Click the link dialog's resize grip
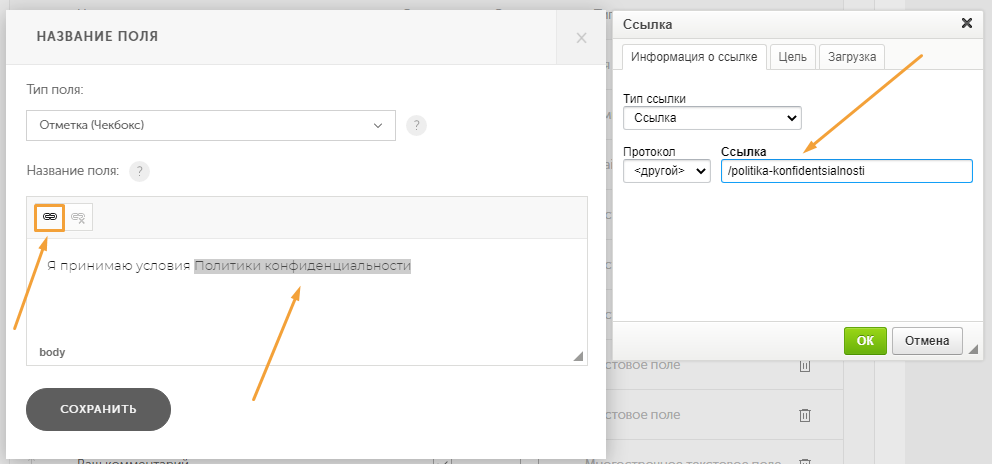992x464 pixels. pos(973,349)
